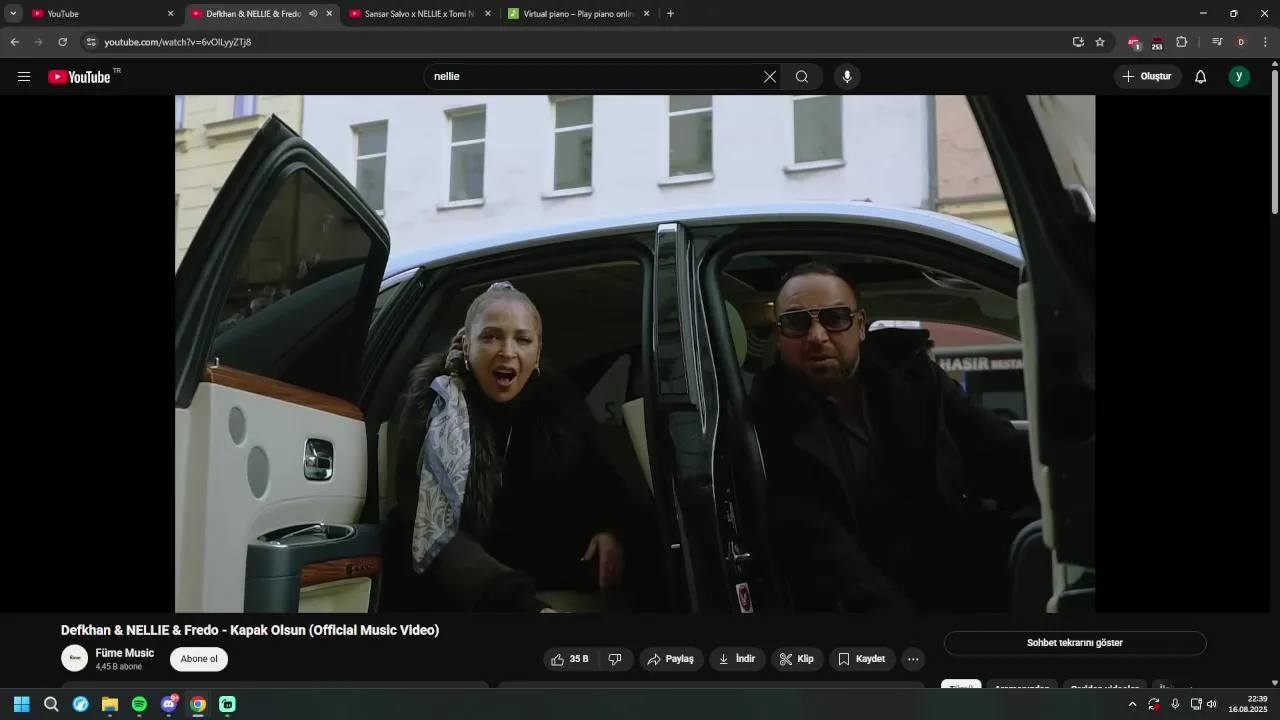The image size is (1280, 720).
Task: Close the Sansar Salvo tab
Action: [x=488, y=14]
